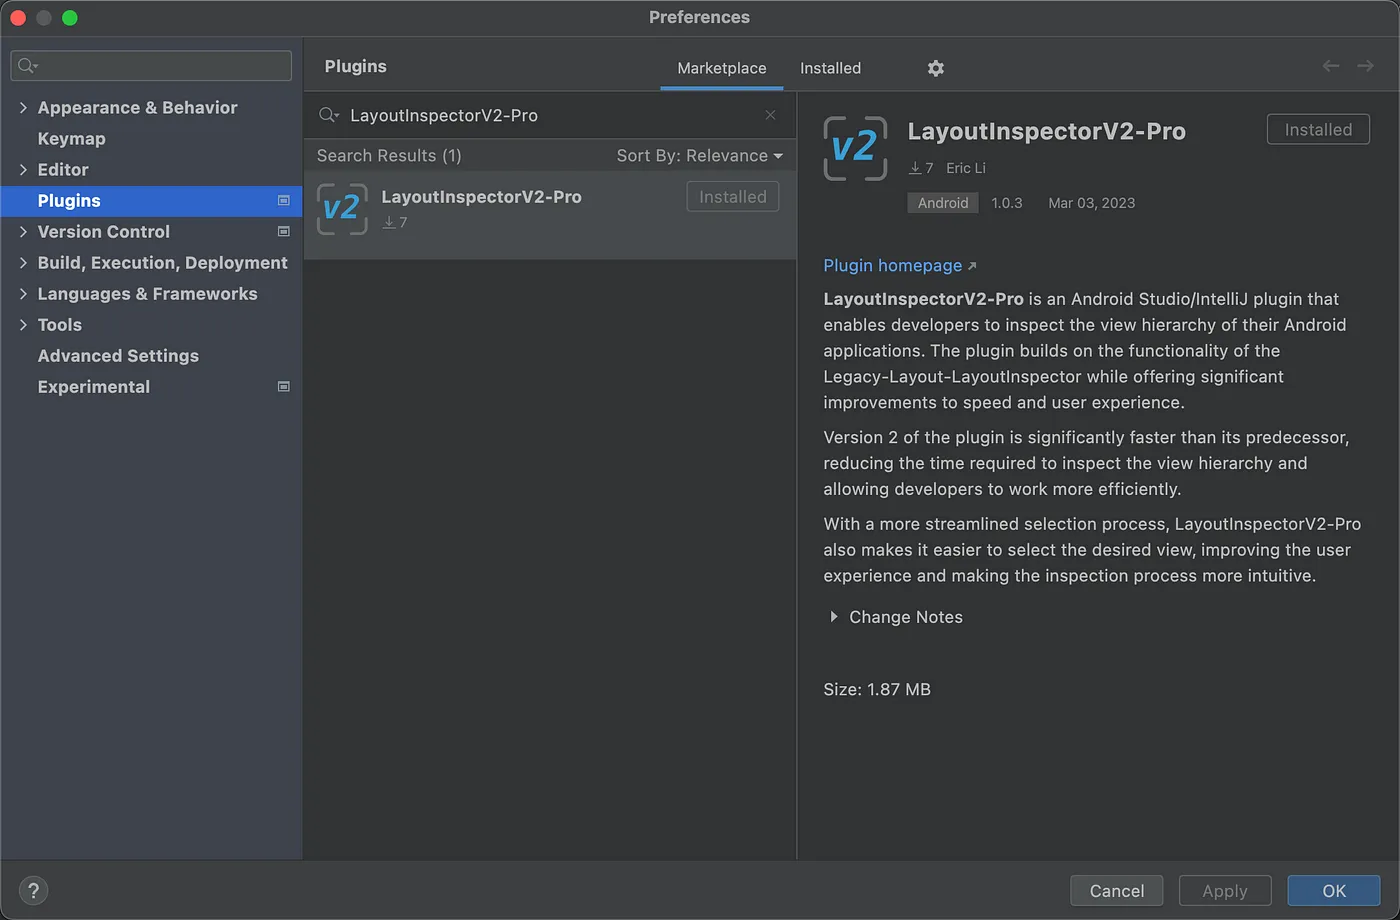Switch to the Marketplace tab

tap(722, 68)
